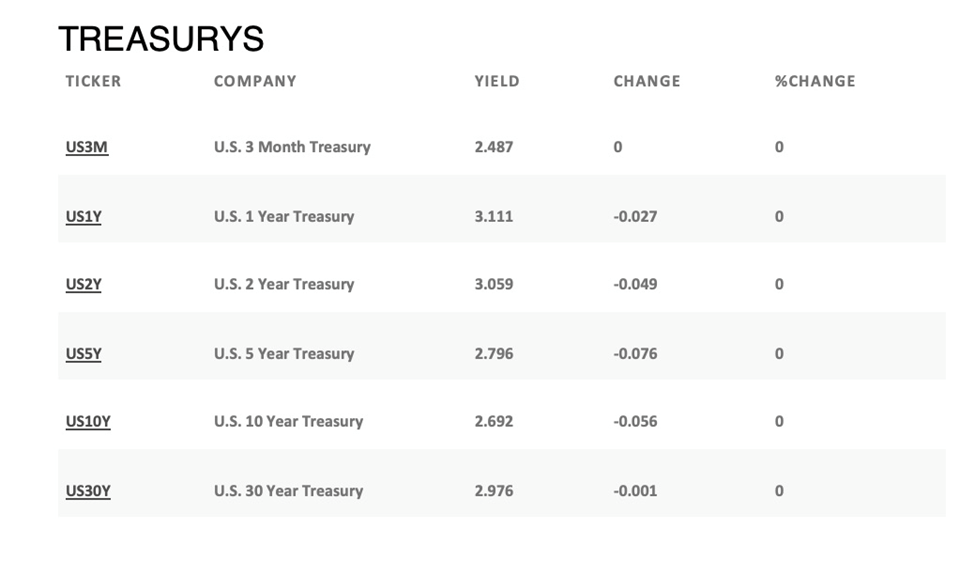The image size is (975, 561).
Task: Click the CHANGE column header
Action: pyautogui.click(x=647, y=81)
